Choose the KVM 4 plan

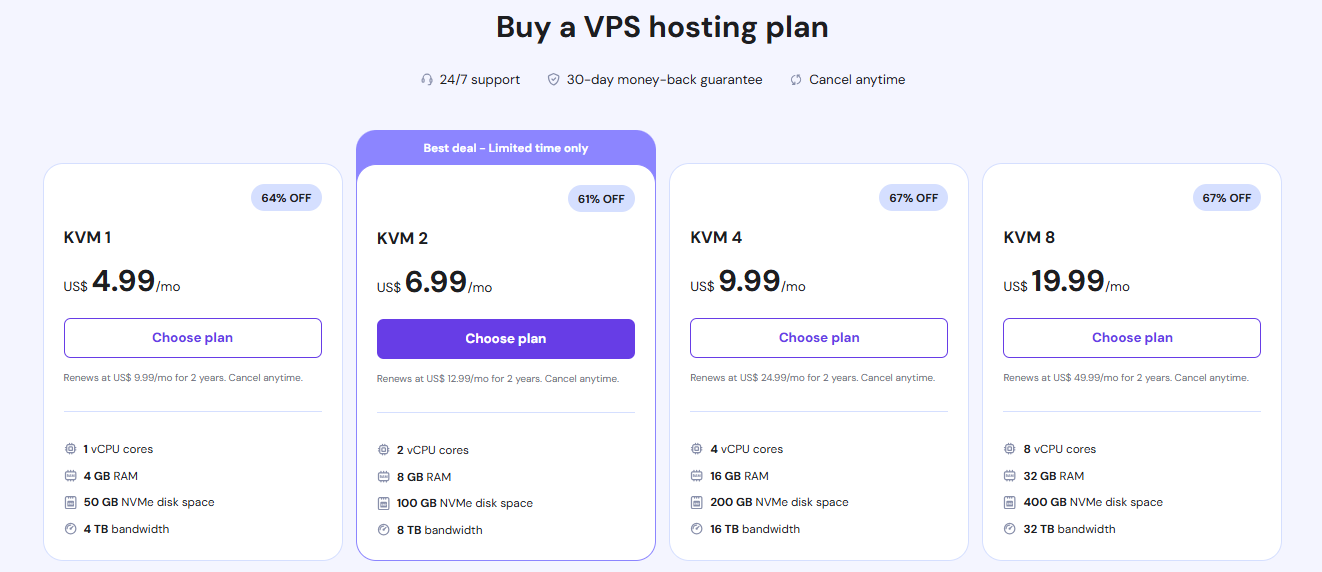point(819,338)
